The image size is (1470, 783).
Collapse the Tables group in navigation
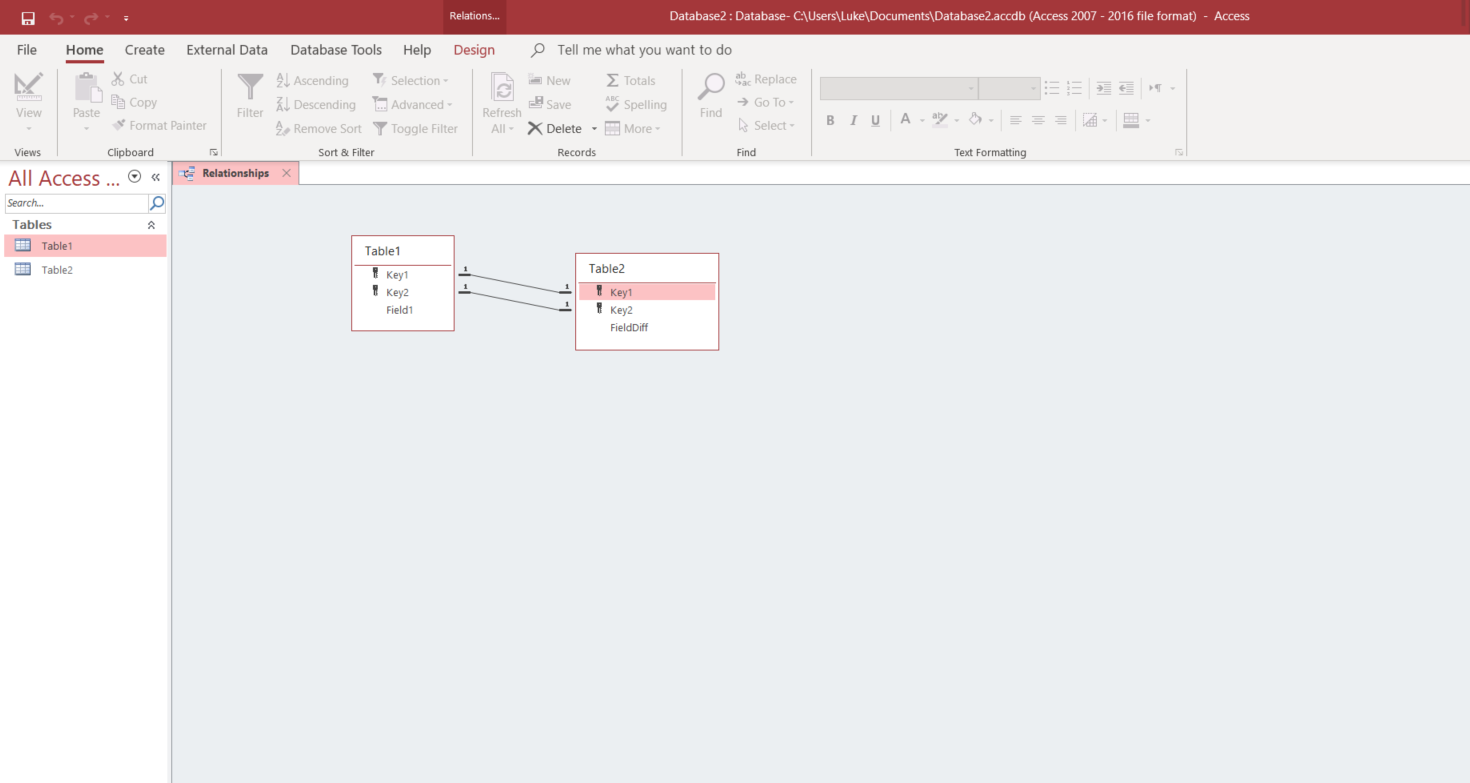151,225
